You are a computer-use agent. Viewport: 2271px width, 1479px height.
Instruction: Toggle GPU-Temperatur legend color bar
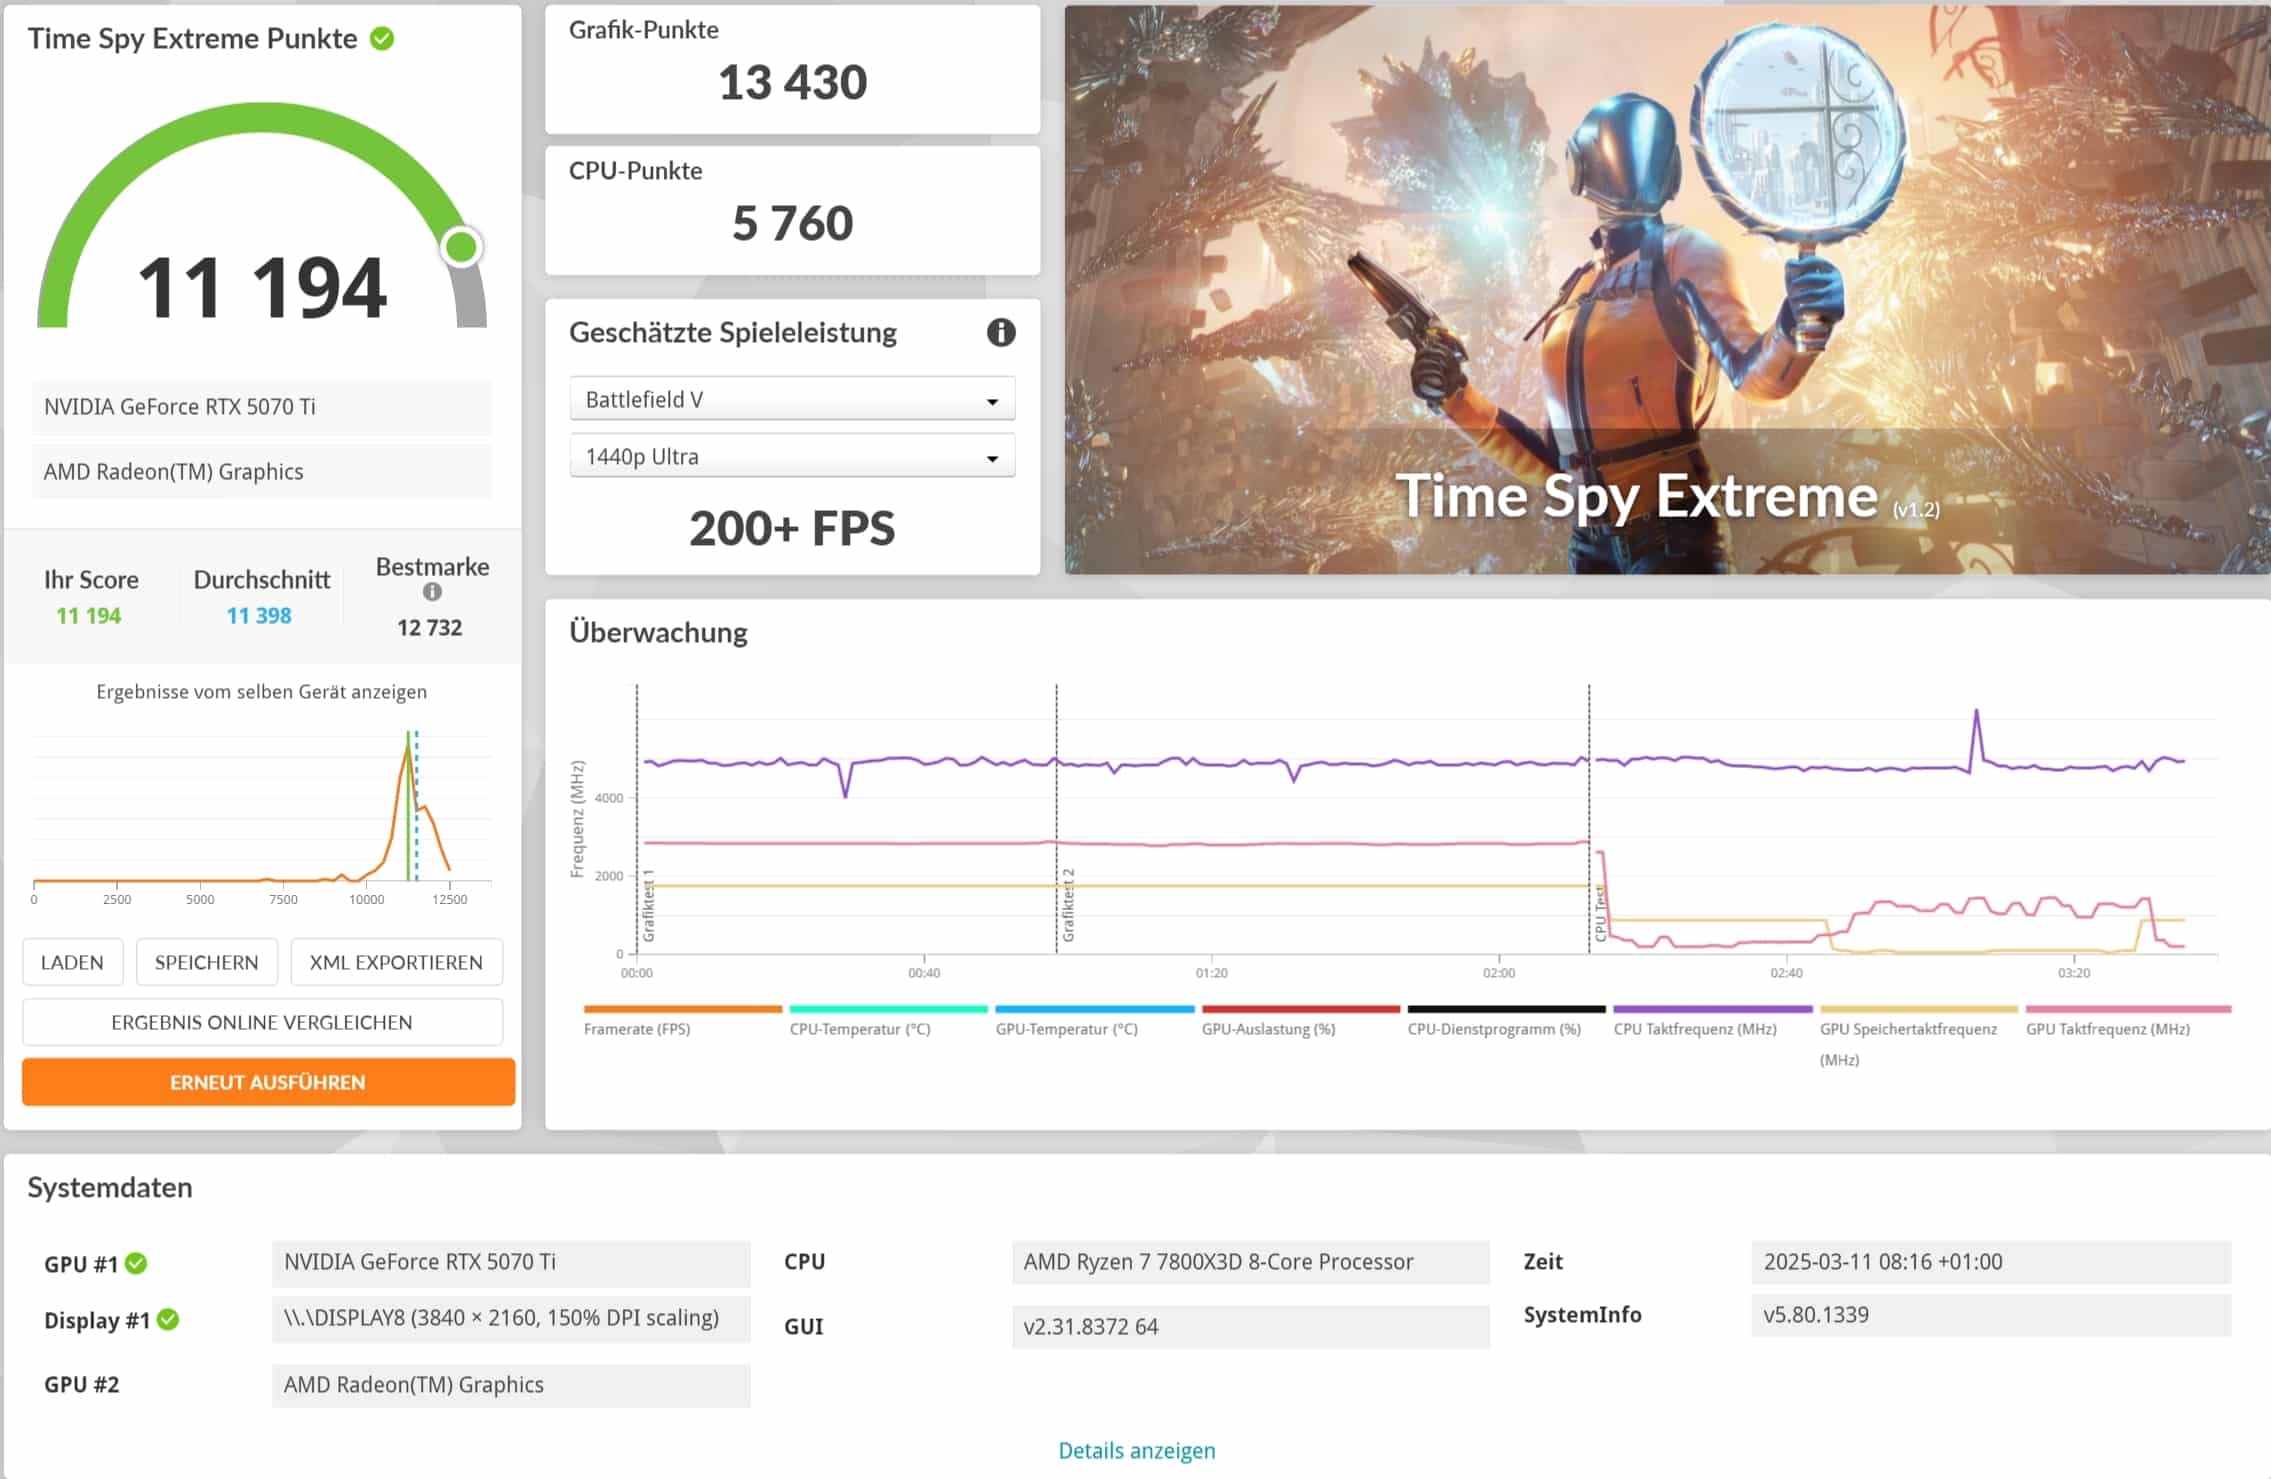[1094, 1009]
